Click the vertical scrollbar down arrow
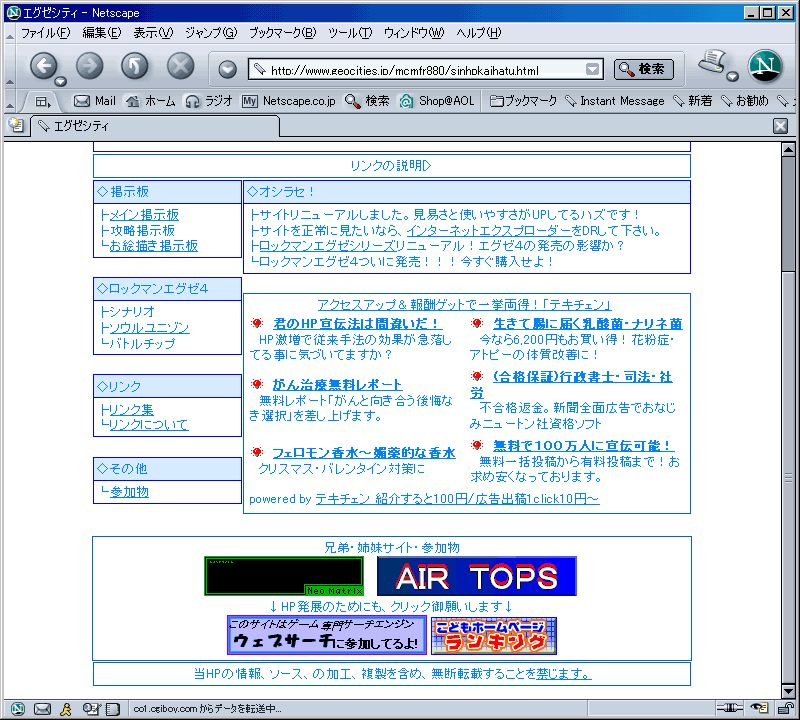800x720 pixels. 788,691
